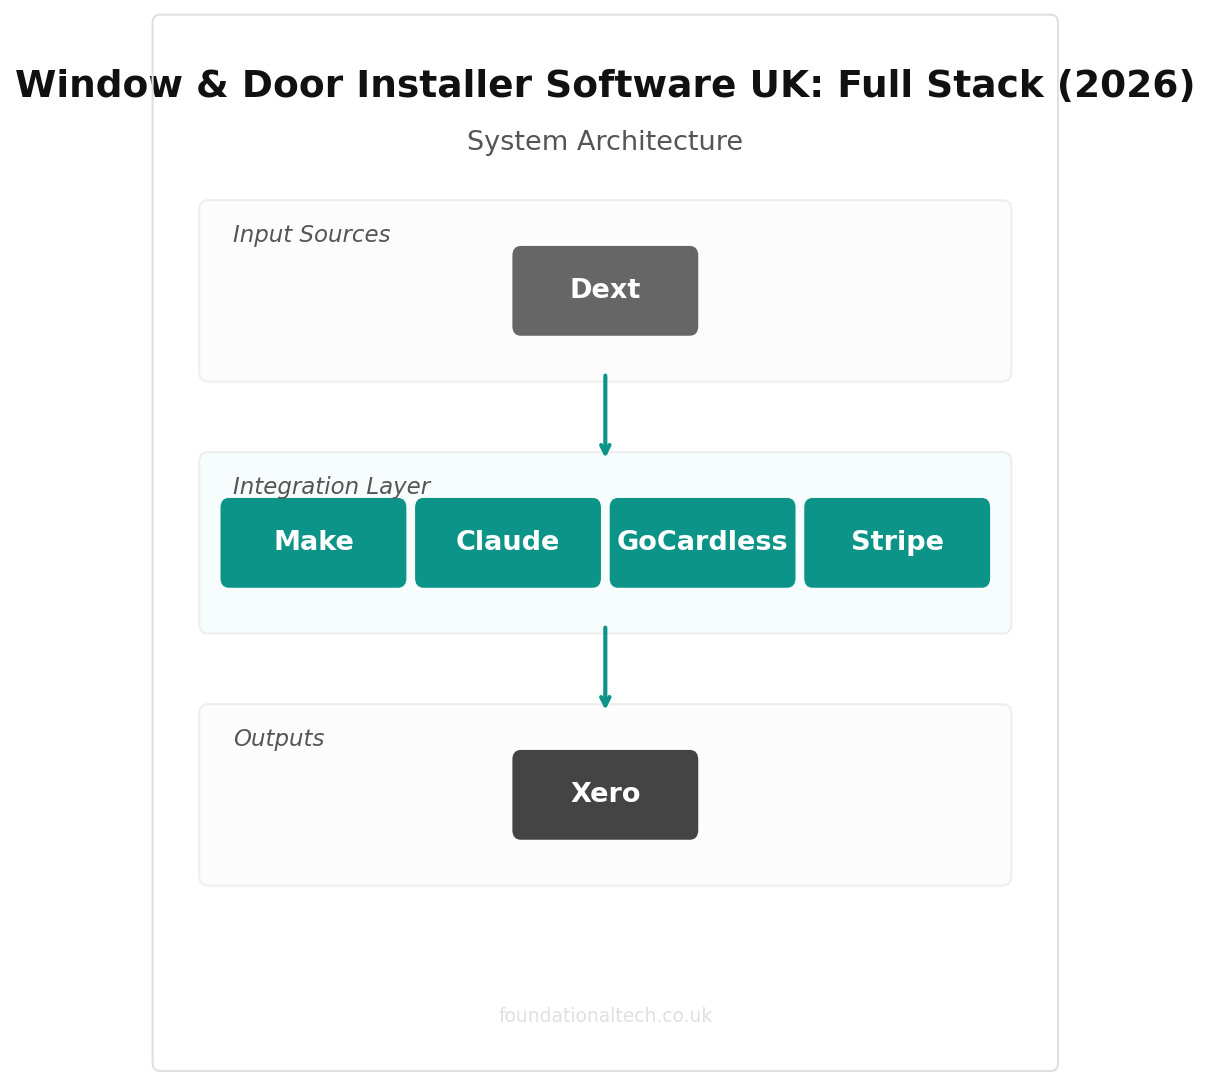This screenshot has width=1210, height=1086.
Task: Select the Make integration box
Action: (313, 543)
